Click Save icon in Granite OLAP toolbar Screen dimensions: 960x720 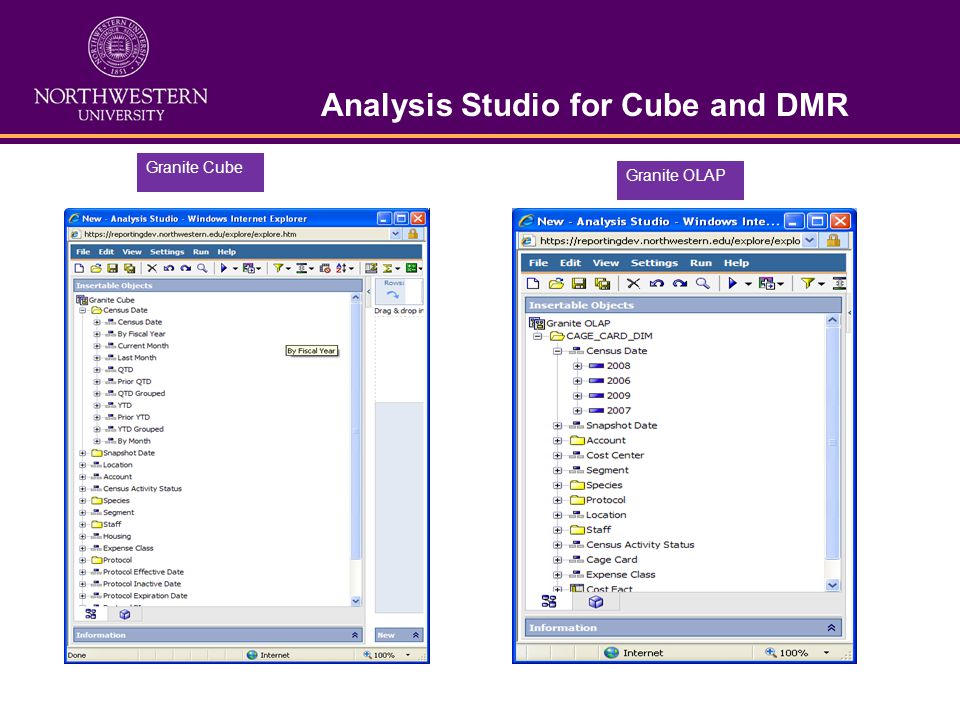tap(579, 283)
